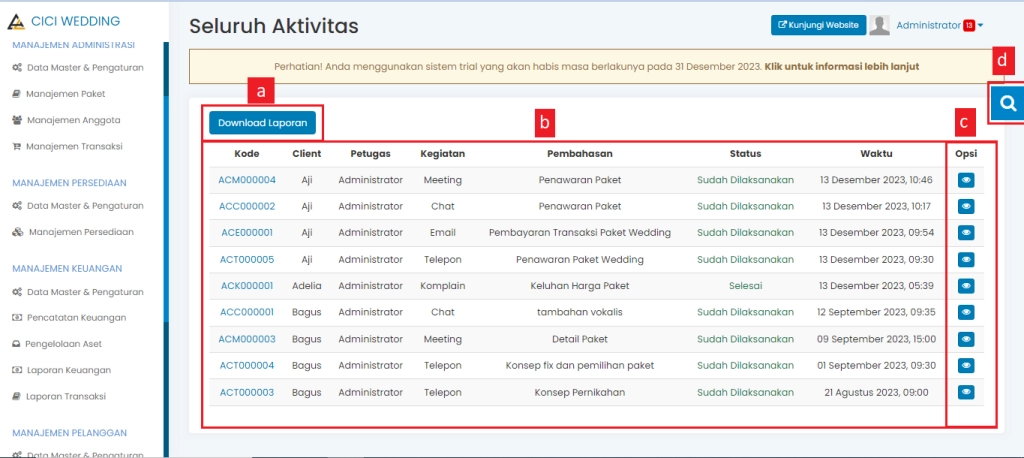Open Laporan Keuangan in sidebar
The image size is (1024, 458).
68,370
